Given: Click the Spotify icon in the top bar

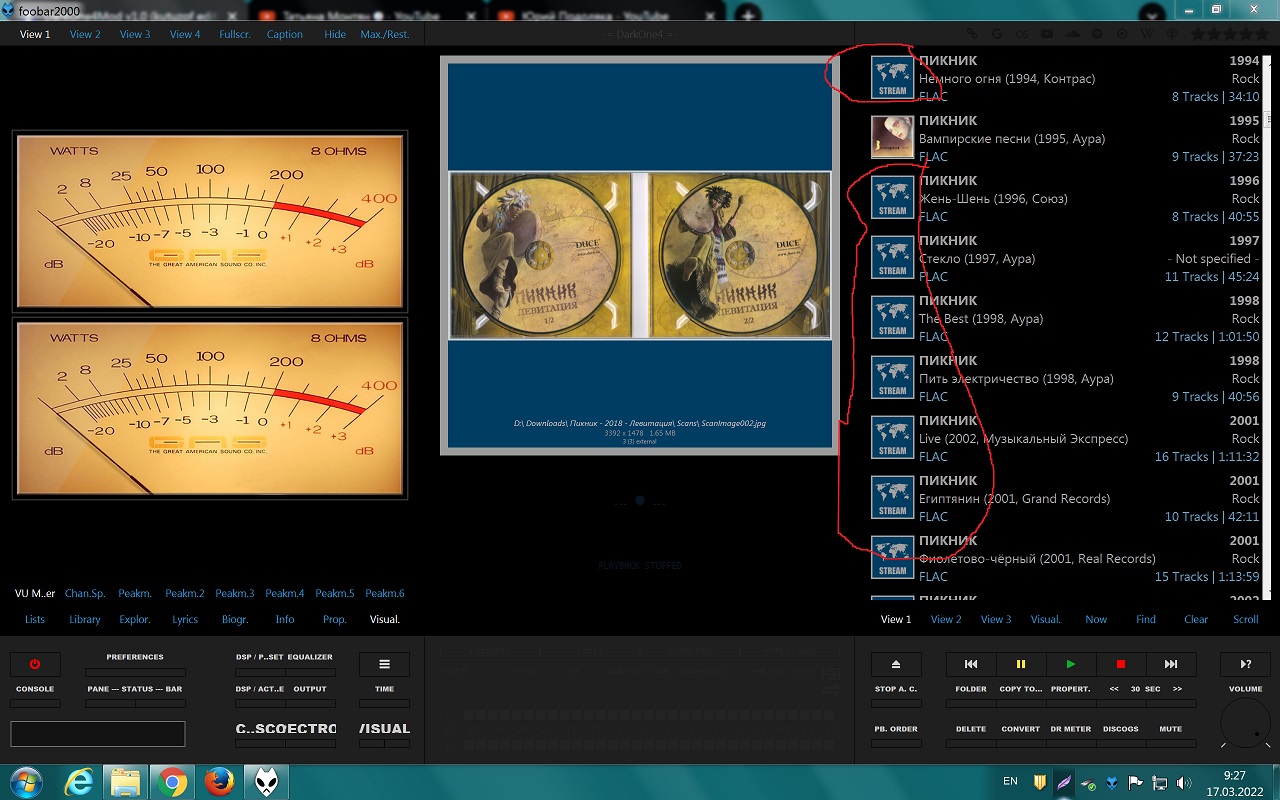Looking at the screenshot, I should [x=1098, y=34].
